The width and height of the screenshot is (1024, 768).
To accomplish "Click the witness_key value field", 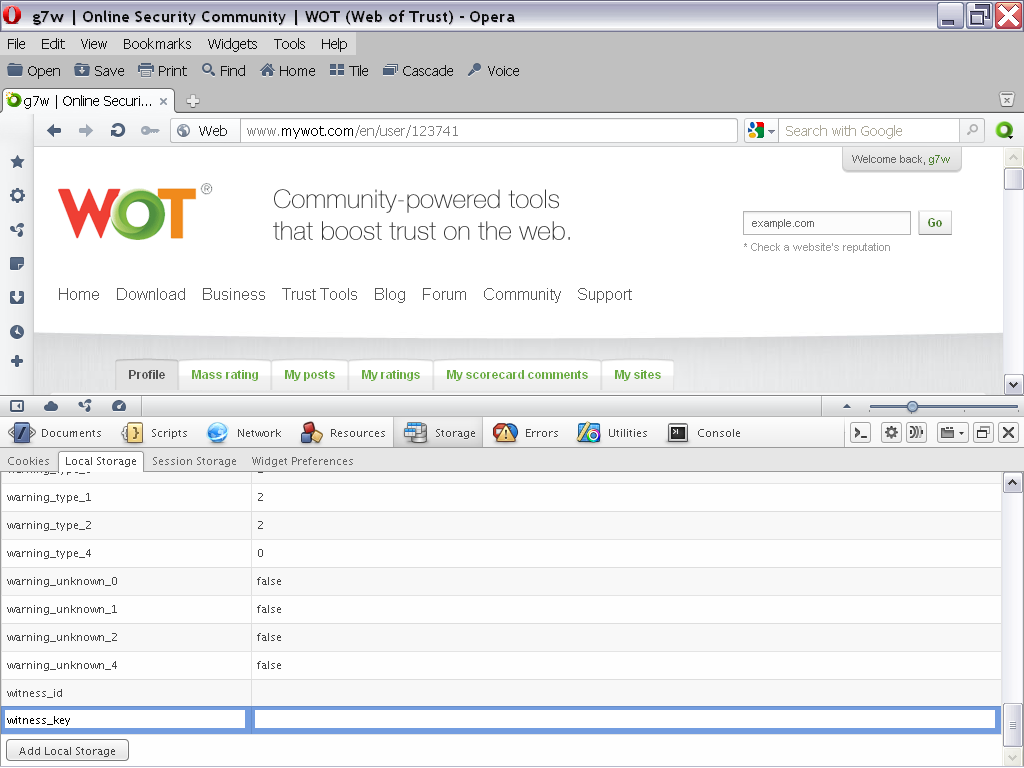I will pos(625,720).
